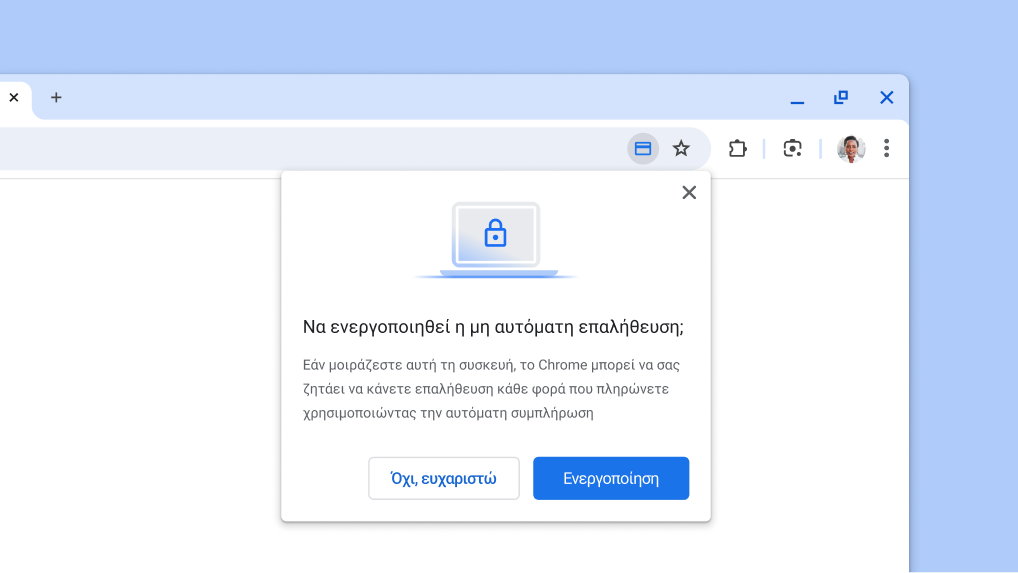
Task: Open Chrome's three-dot menu
Action: (x=886, y=149)
